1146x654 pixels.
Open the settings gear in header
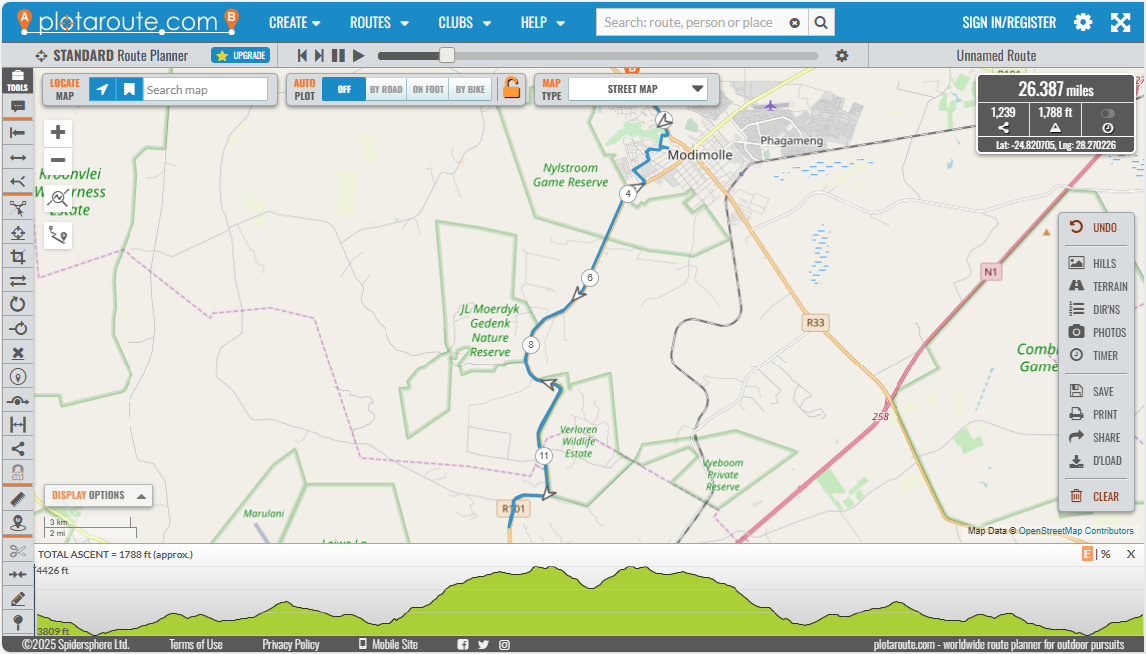click(x=1083, y=22)
